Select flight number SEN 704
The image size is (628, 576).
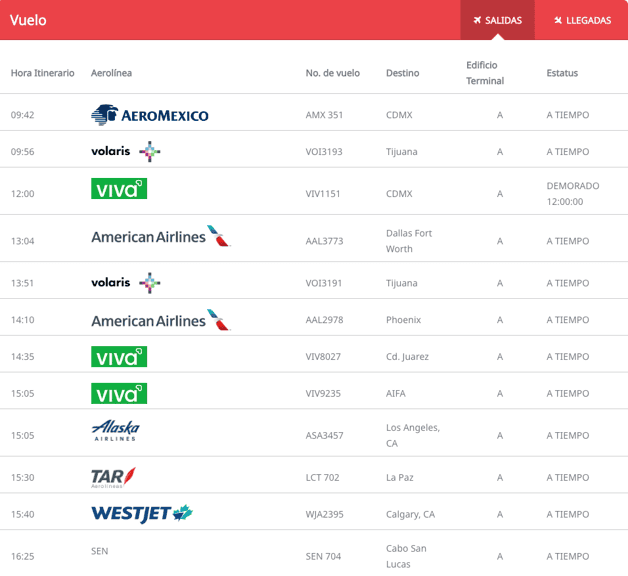pos(323,556)
